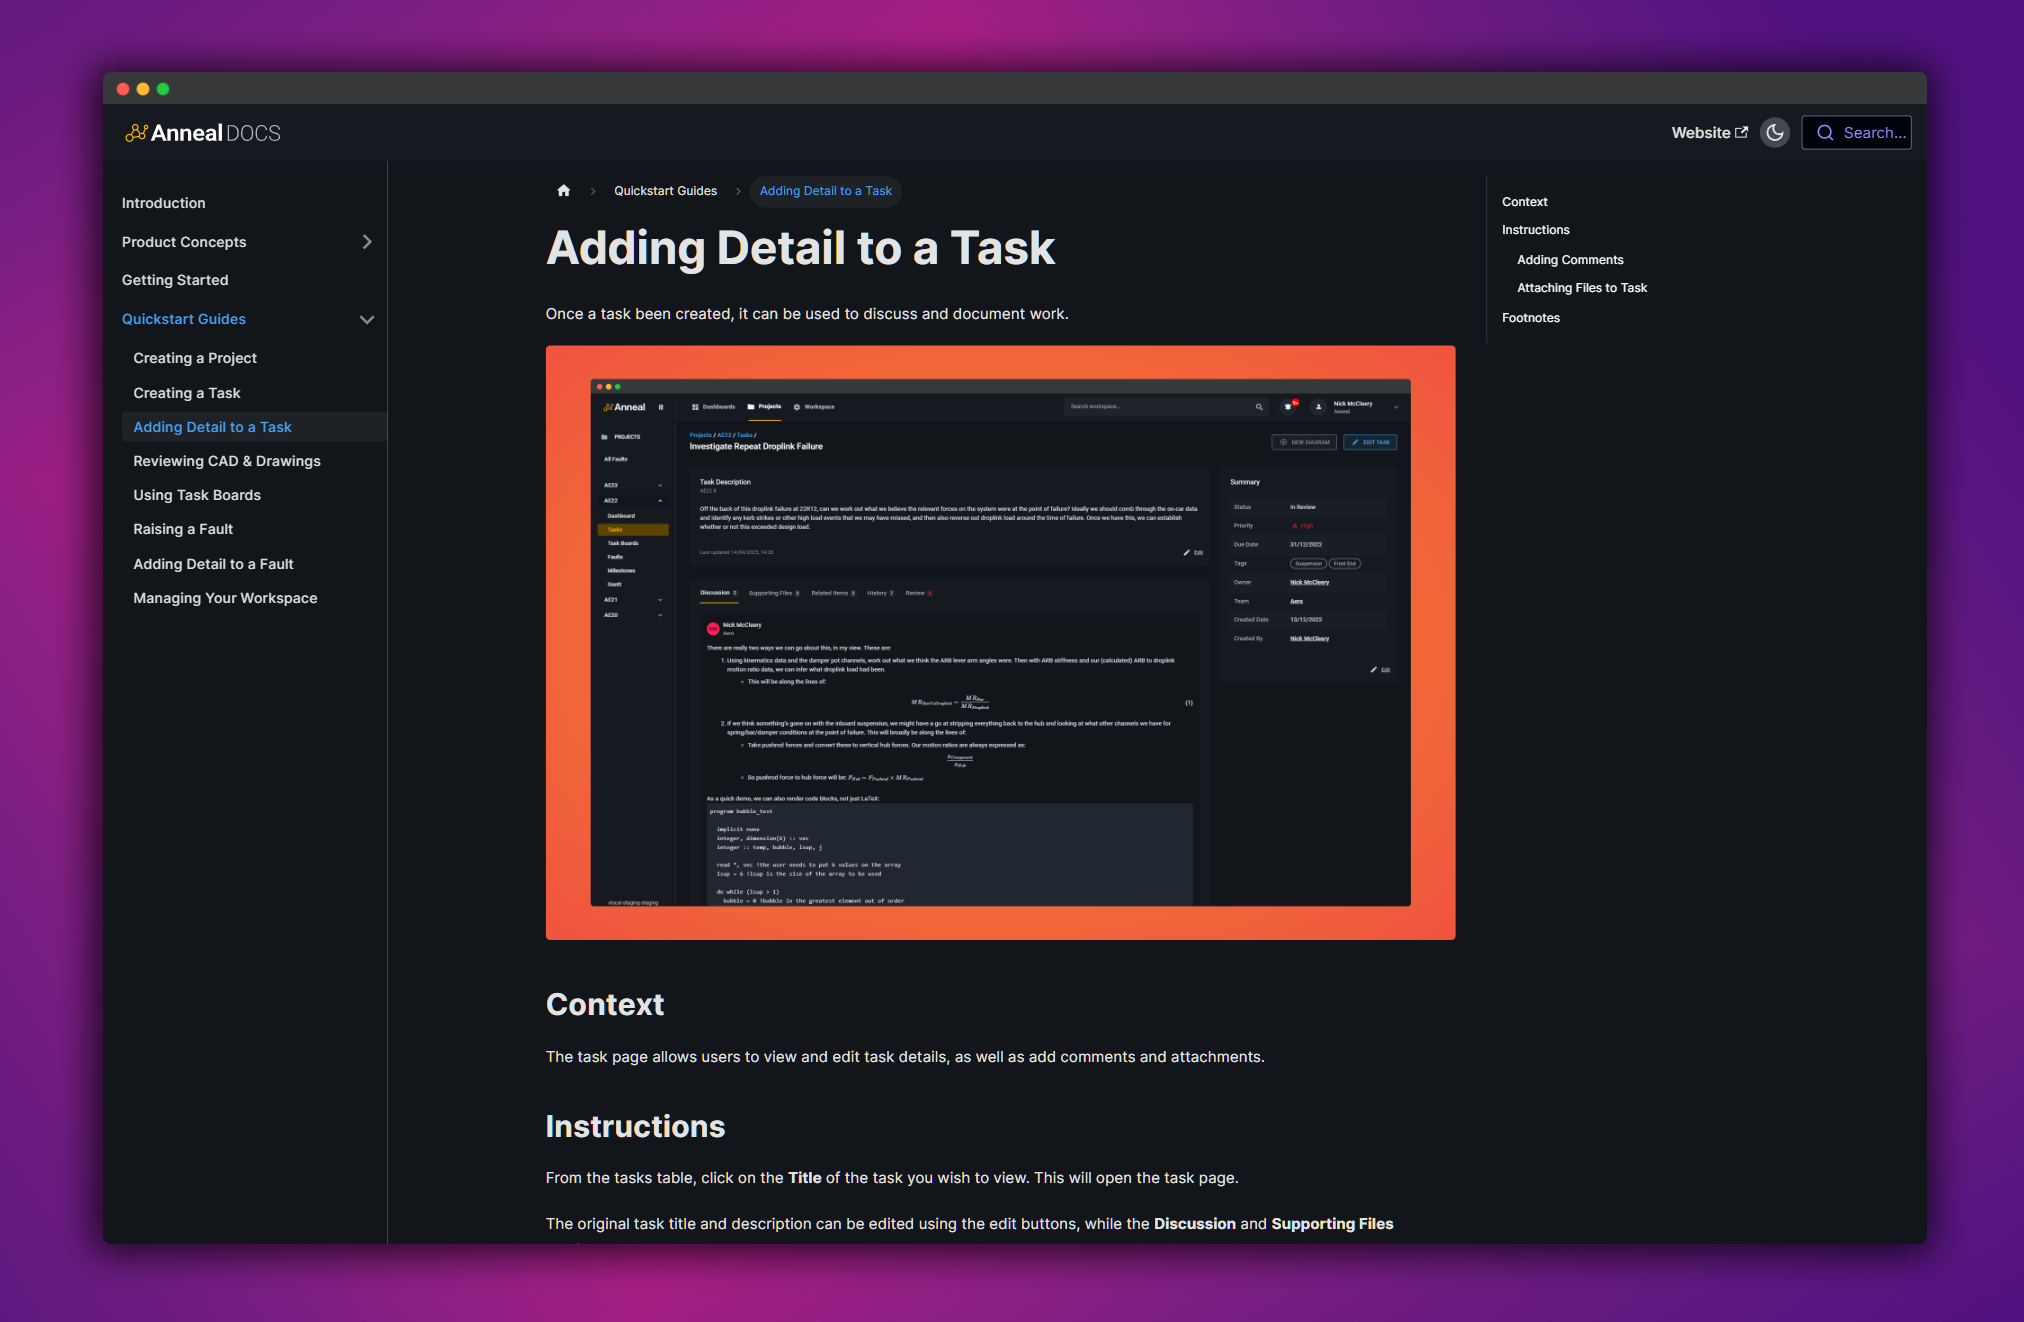Screen dimensions: 2024x1322
Task: Collapse Quickstart Guides chevron
Action: (367, 320)
